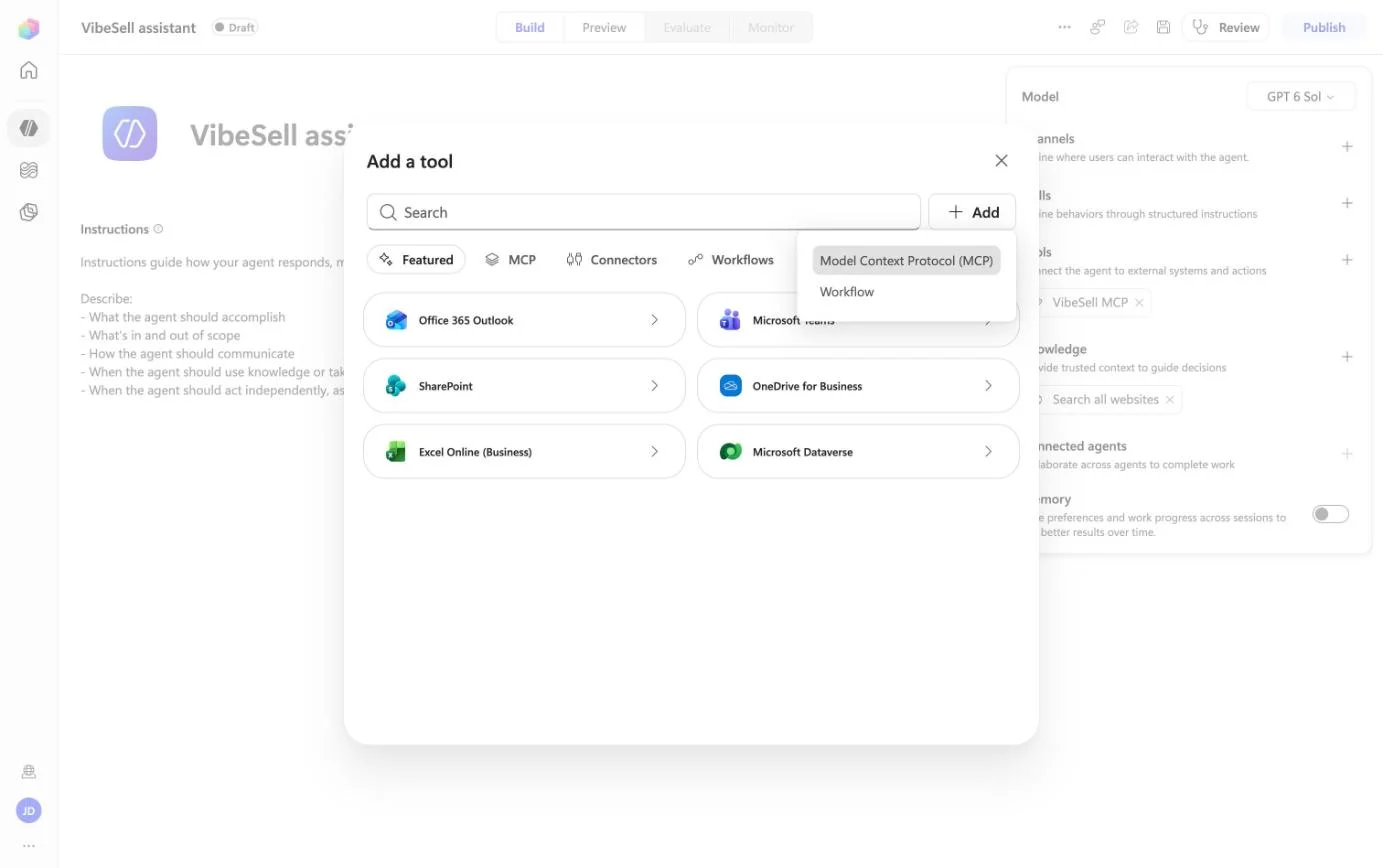The image size is (1383, 868).
Task: Expand the OneDrive for Business chevron
Action: tap(988, 386)
